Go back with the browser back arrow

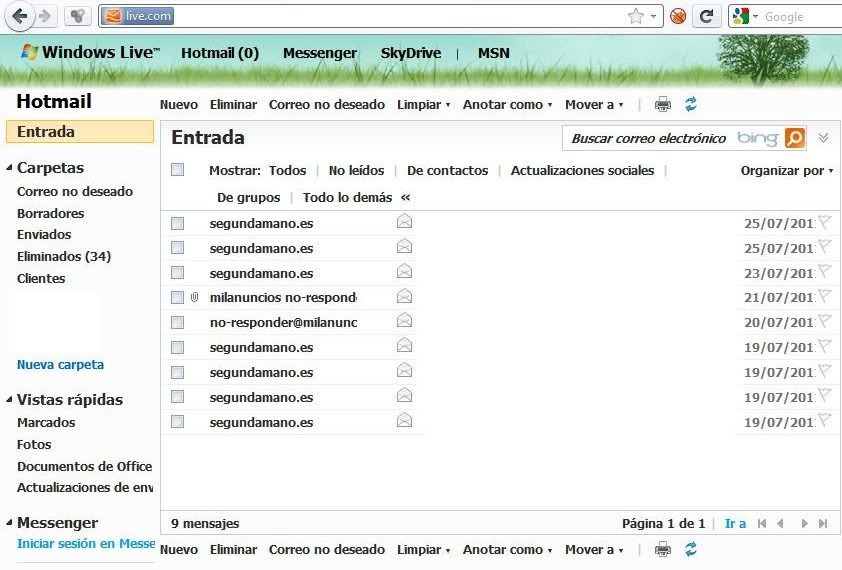(x=20, y=16)
